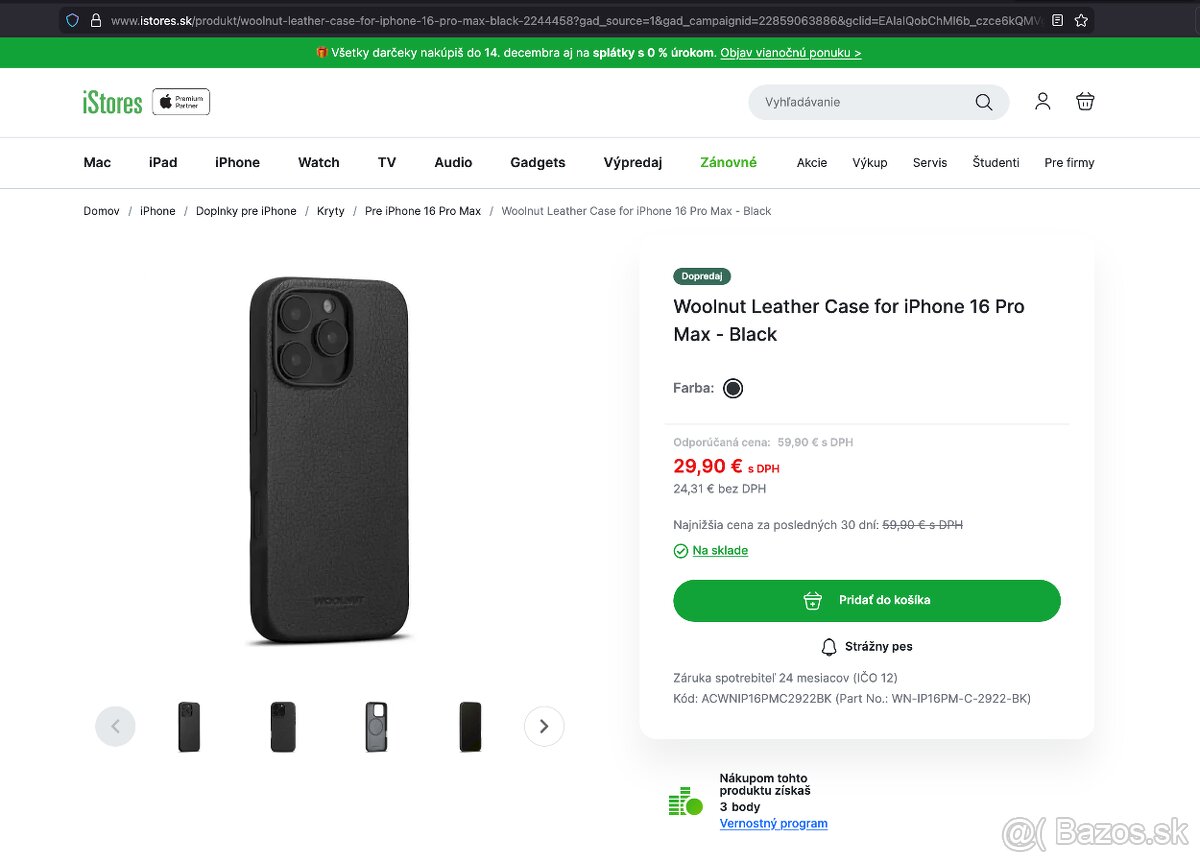1200x862 pixels.
Task: Click the green stock checkmark icon
Action: coord(679,550)
